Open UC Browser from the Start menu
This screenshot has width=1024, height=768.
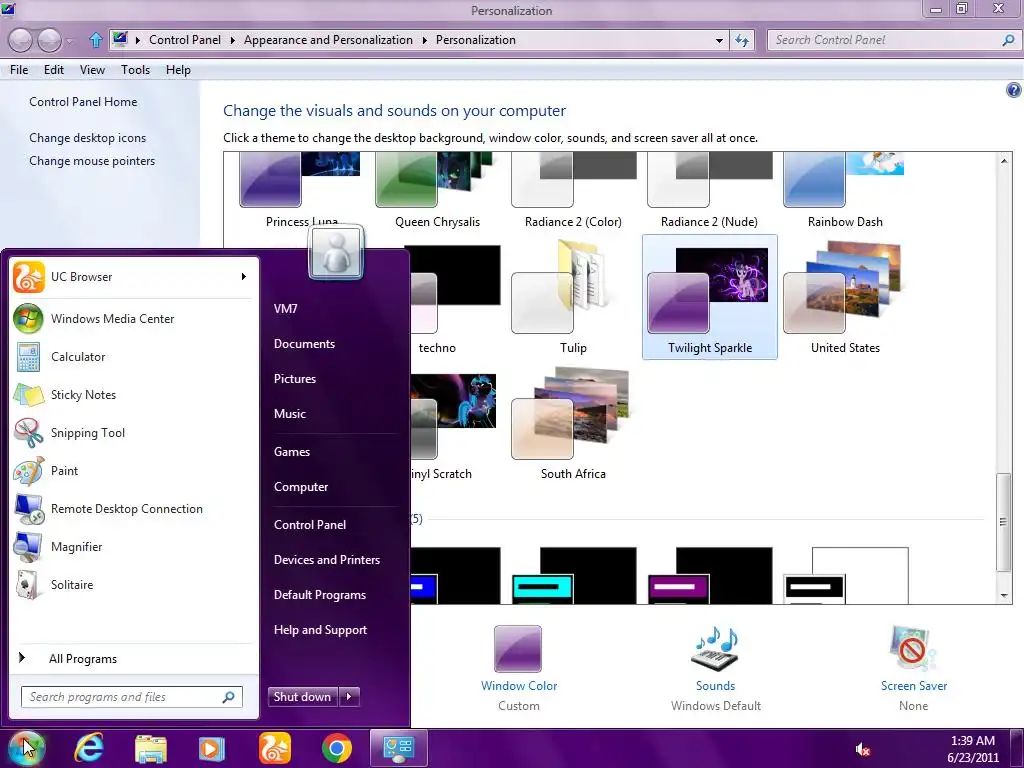pos(131,277)
